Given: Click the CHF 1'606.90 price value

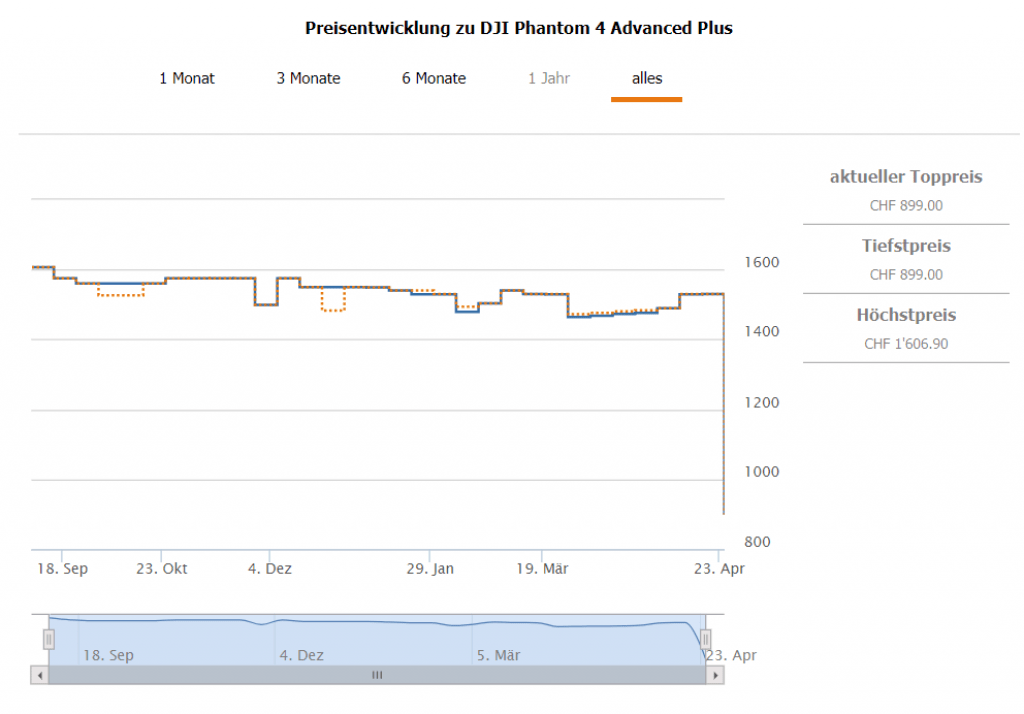Looking at the screenshot, I should (906, 343).
